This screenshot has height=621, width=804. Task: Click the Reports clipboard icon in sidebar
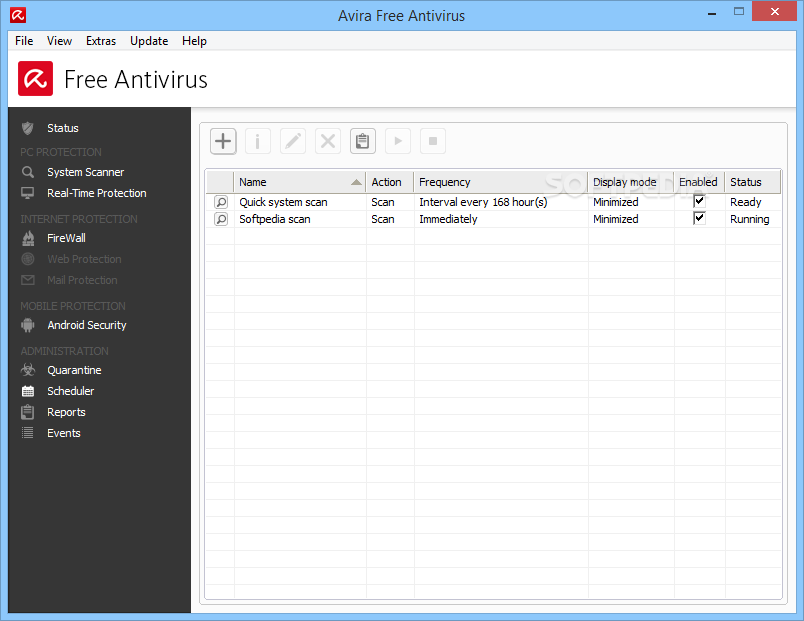pyautogui.click(x=28, y=412)
